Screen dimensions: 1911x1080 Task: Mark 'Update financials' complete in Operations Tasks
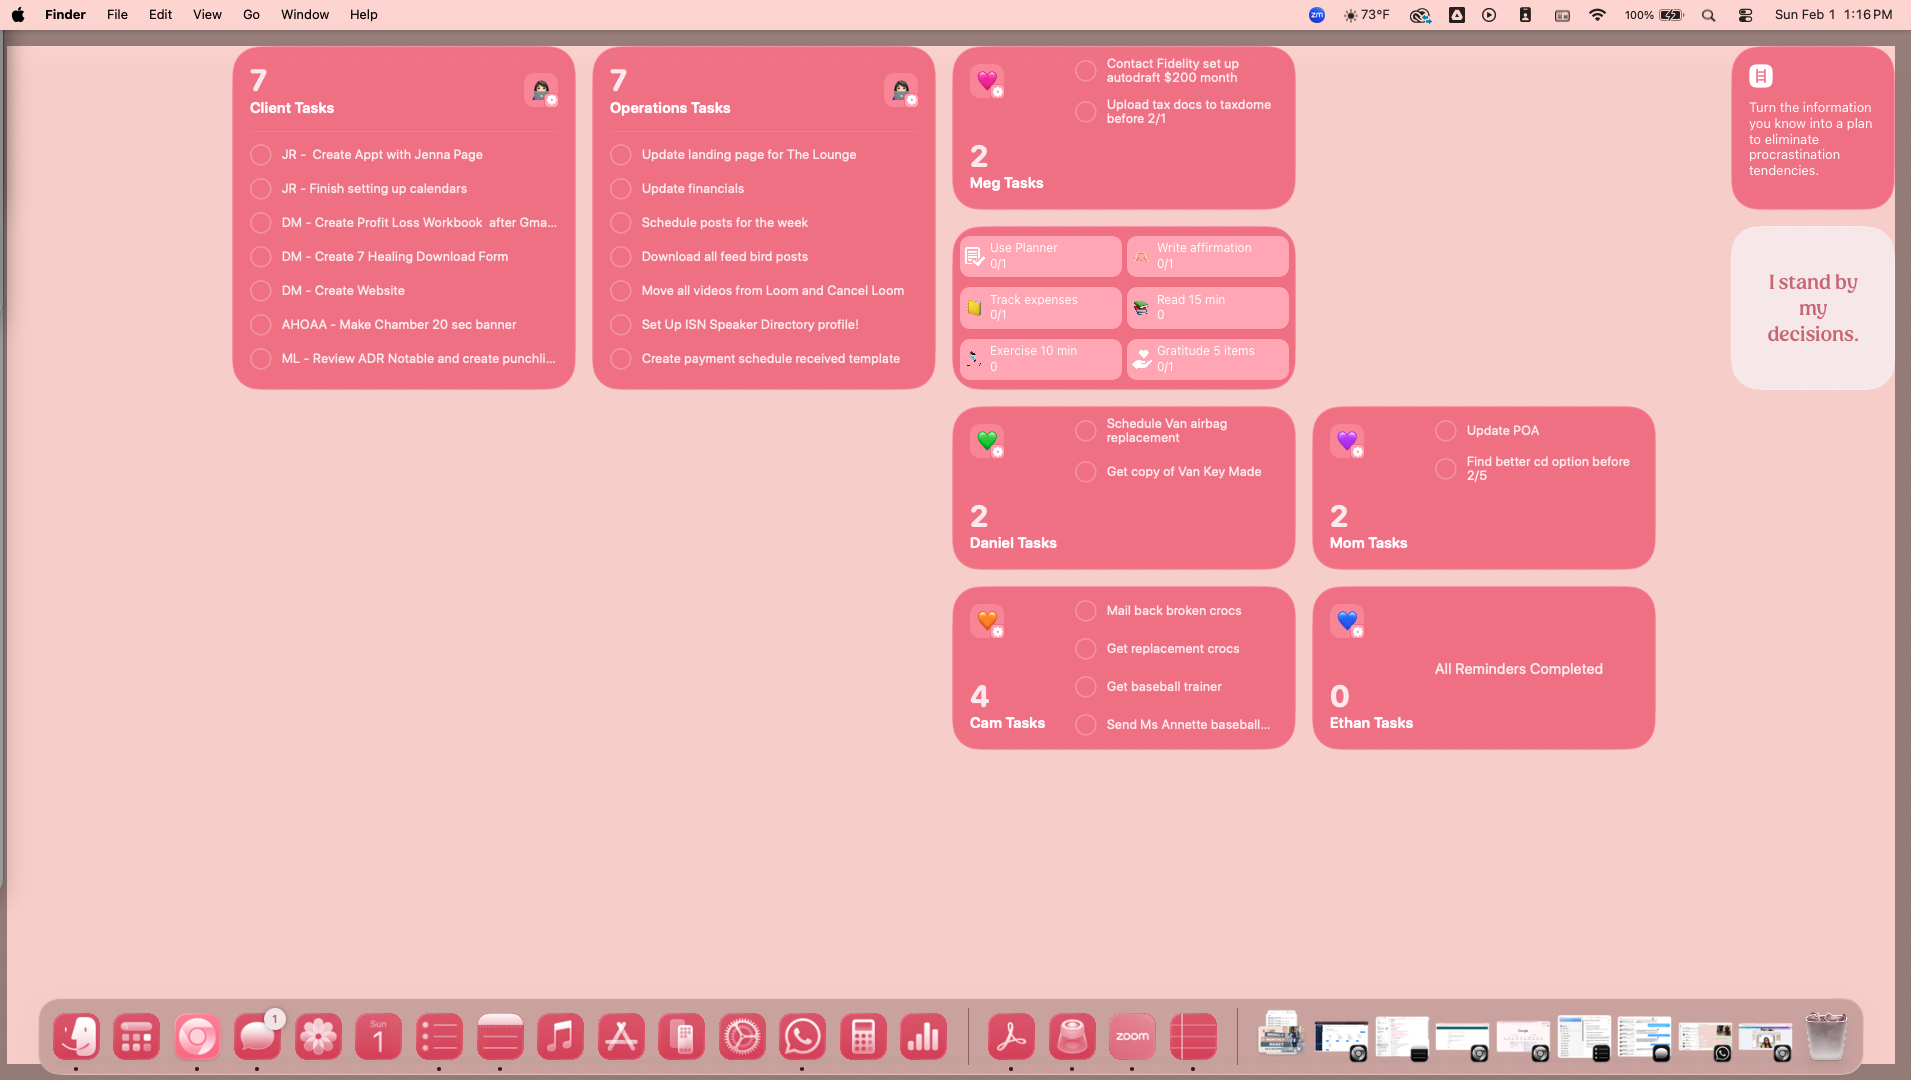620,188
